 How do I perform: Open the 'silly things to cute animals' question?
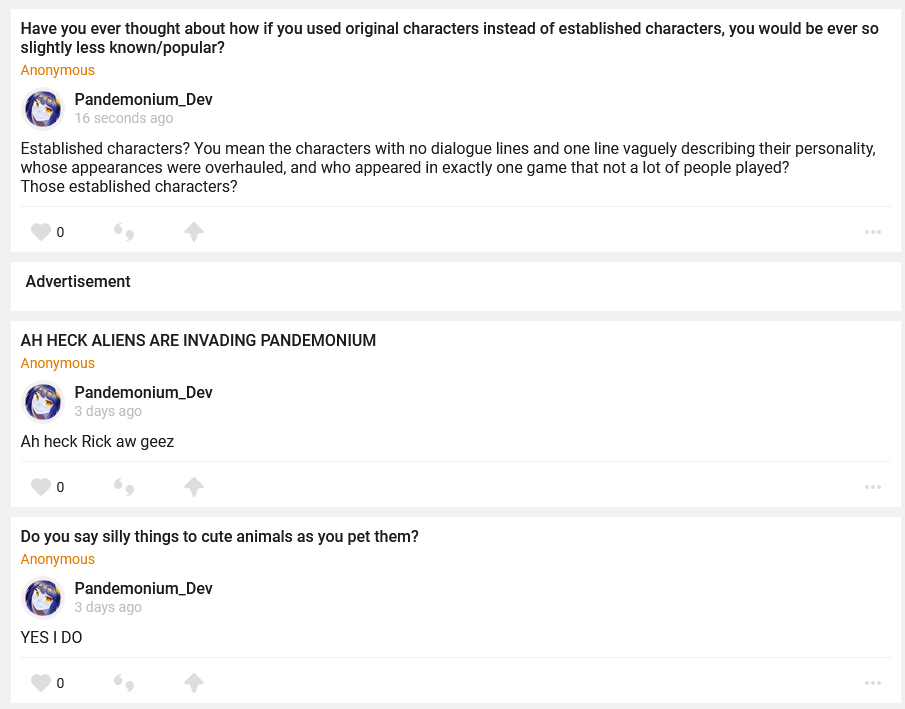click(x=219, y=536)
